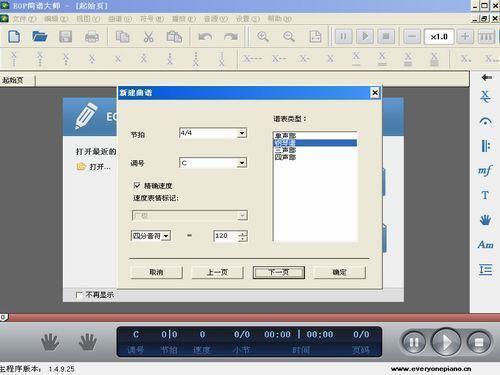Click the Save floppy disk icon
This screenshot has width=500, height=375.
point(66,36)
